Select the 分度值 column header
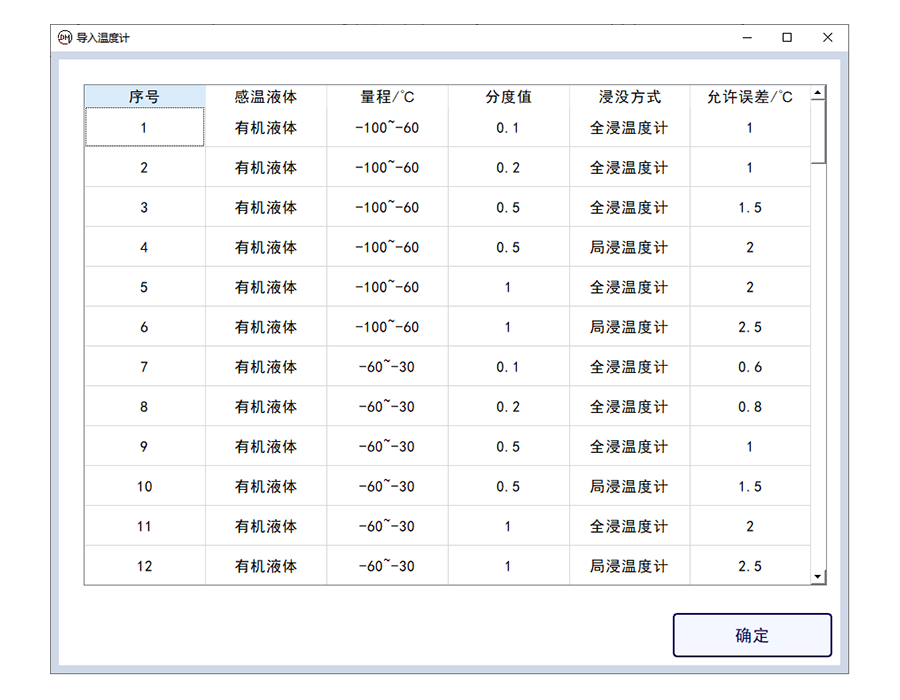 pyautogui.click(x=508, y=97)
